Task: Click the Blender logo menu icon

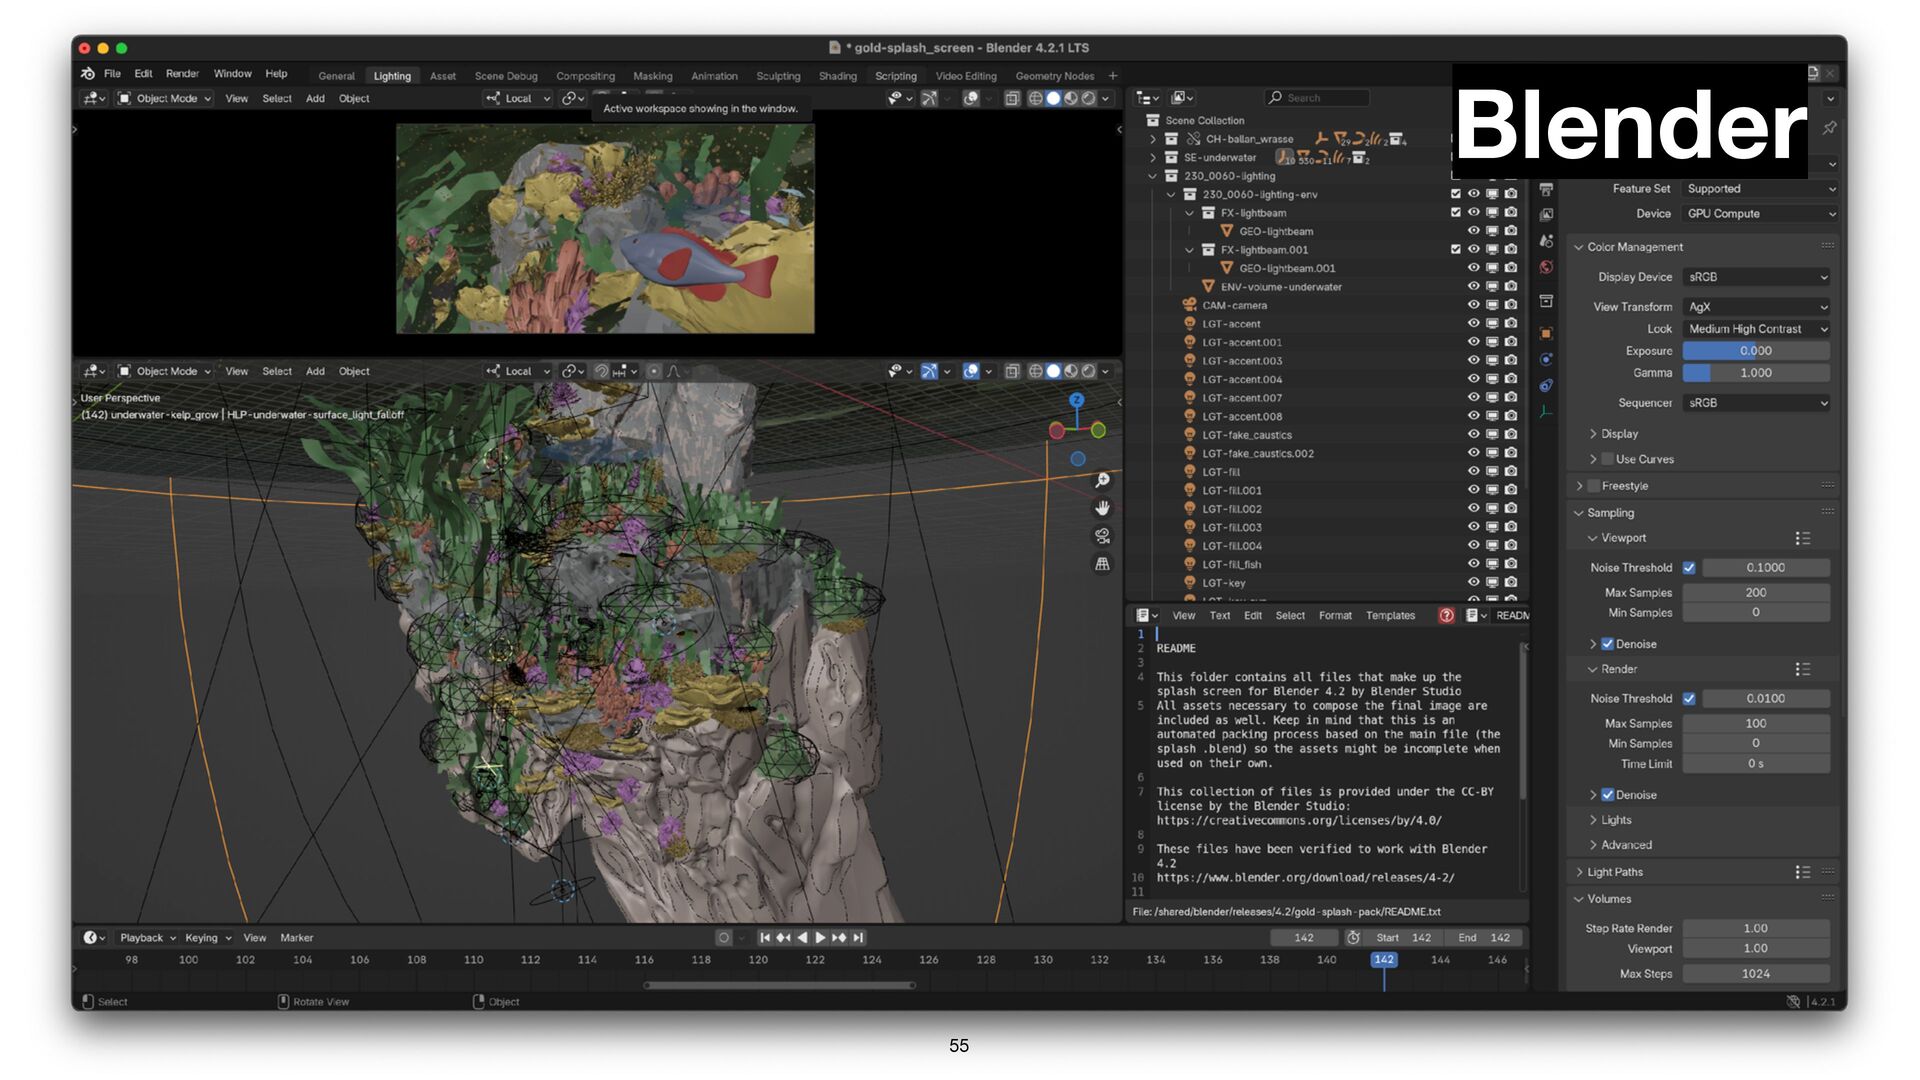Action: (88, 73)
